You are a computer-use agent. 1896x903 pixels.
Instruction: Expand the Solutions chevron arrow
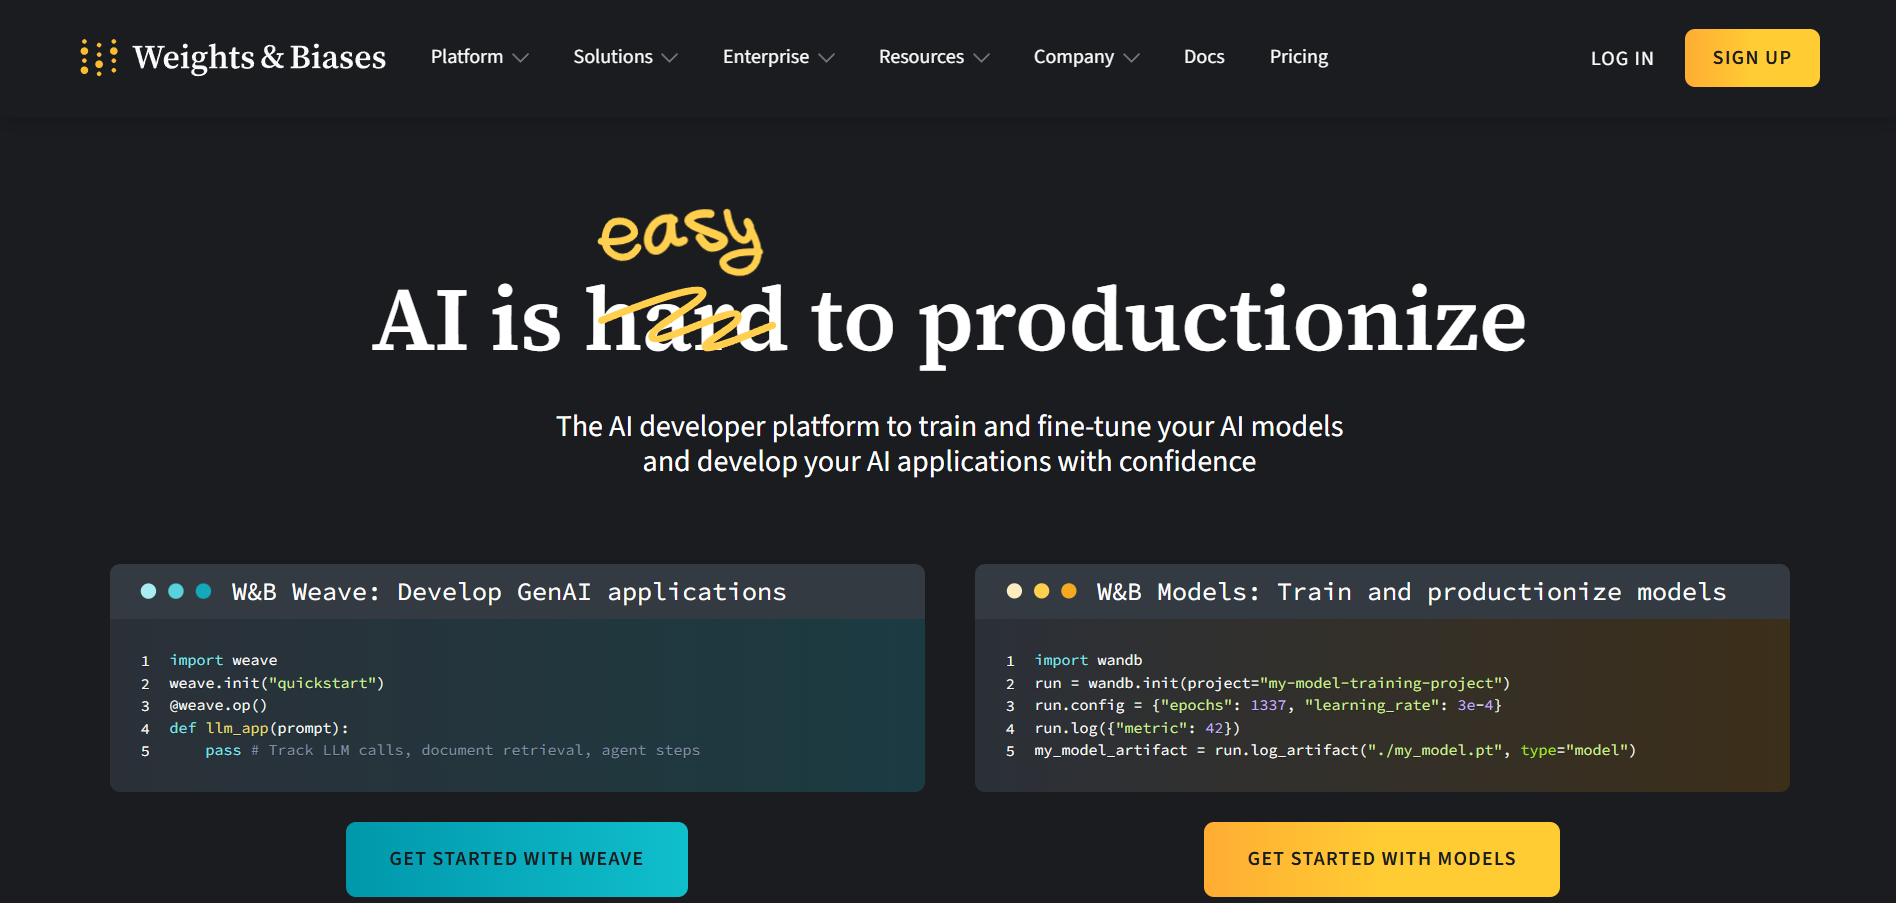670,58
